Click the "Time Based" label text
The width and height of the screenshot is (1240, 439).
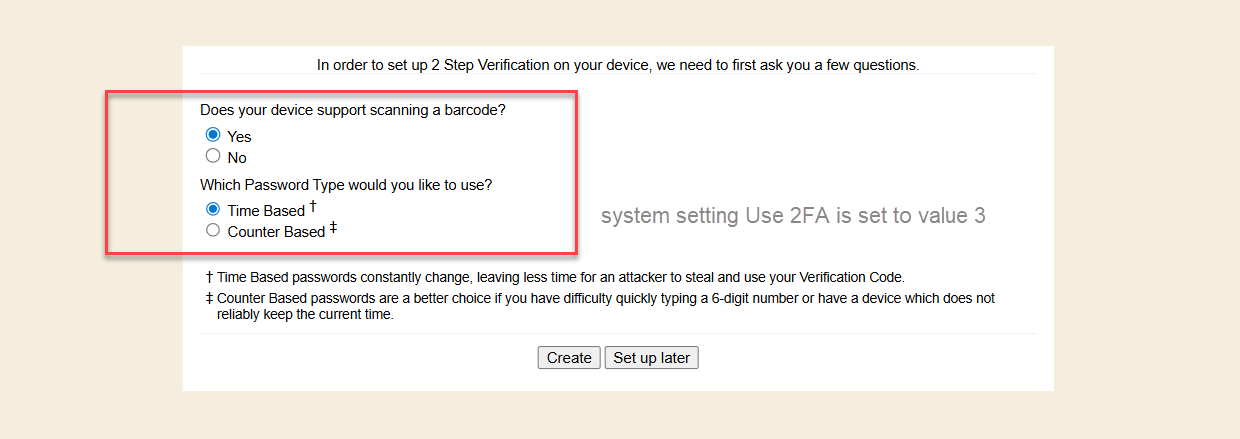coord(265,211)
